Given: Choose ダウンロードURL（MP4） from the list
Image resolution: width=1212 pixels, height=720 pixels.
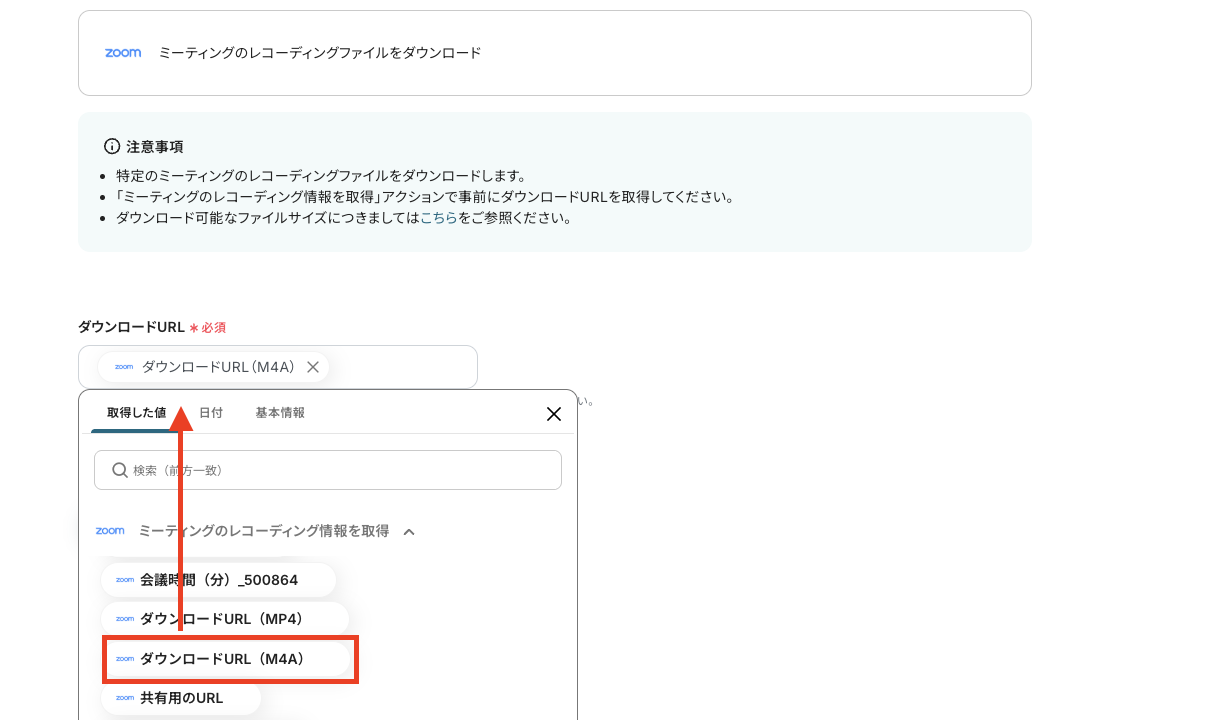Looking at the screenshot, I should 222,619.
